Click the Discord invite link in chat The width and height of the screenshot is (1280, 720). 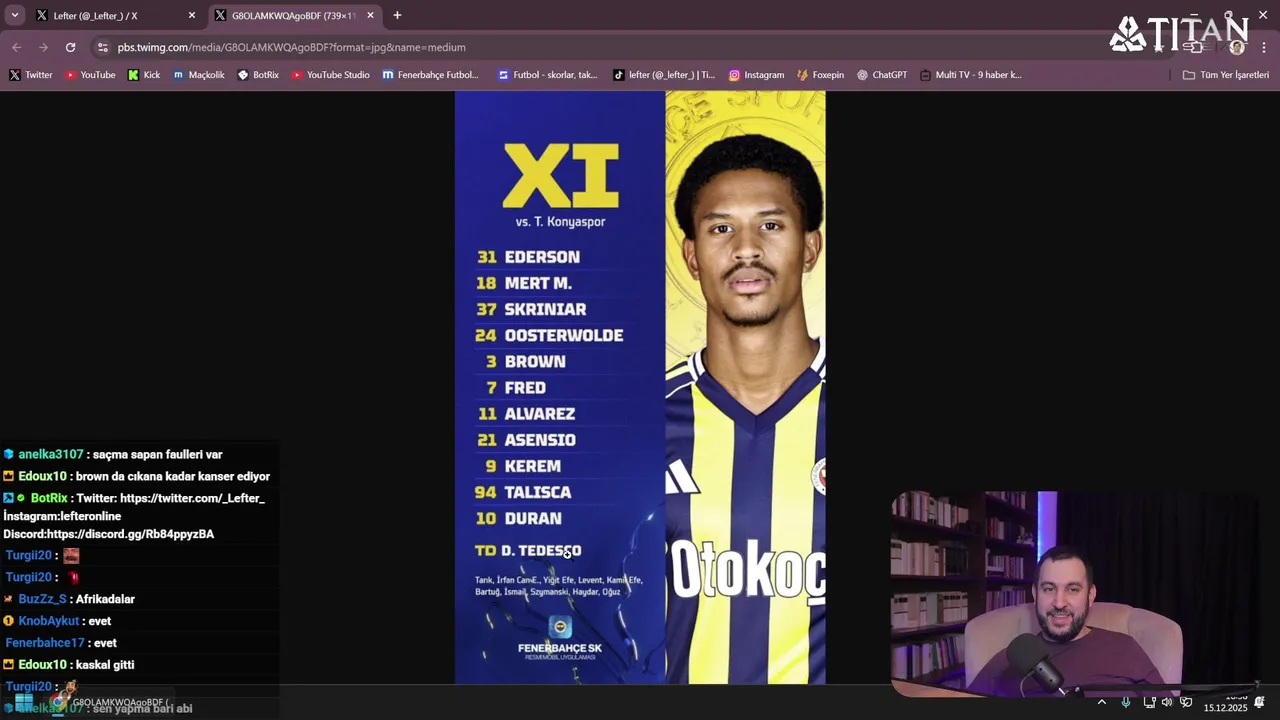(x=130, y=534)
